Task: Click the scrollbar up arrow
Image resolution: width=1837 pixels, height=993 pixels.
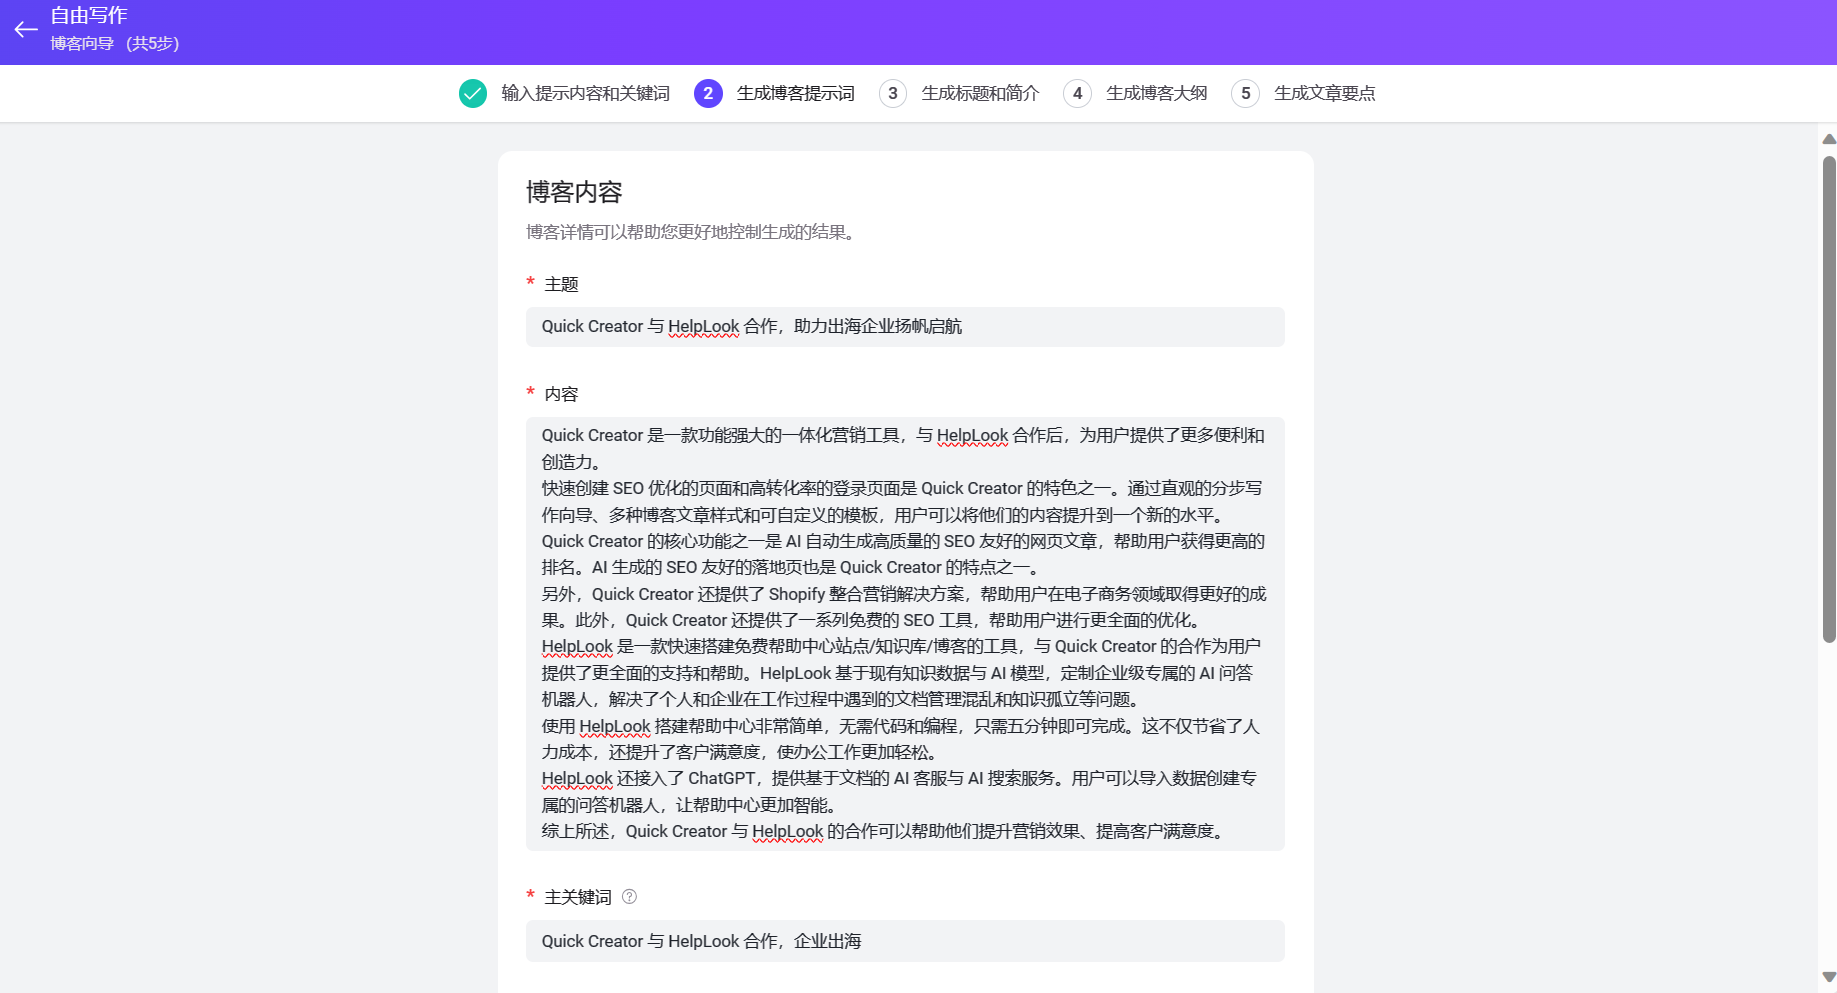Action: [x=1829, y=139]
